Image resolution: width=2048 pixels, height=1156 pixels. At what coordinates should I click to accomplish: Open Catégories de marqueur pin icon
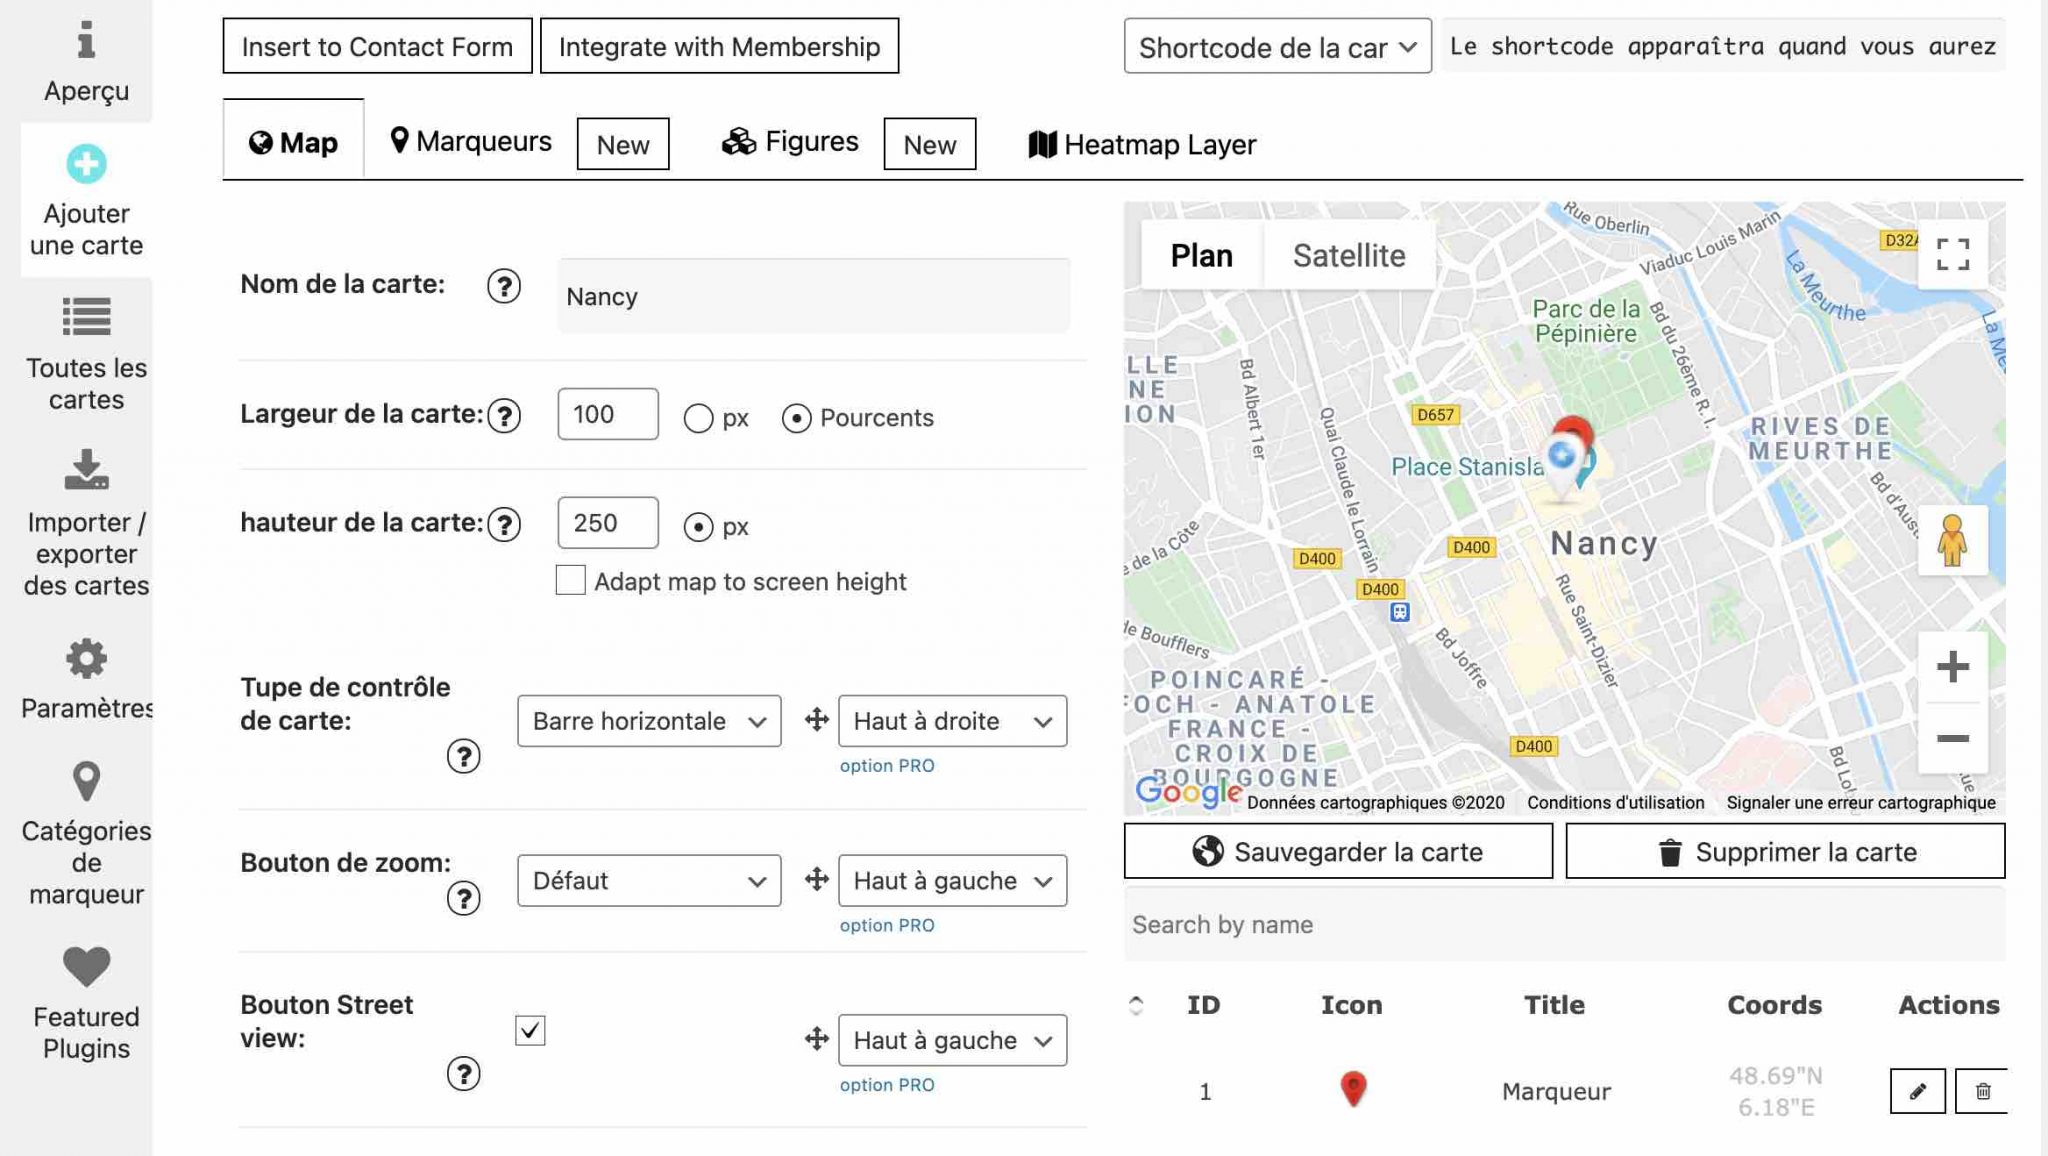tap(86, 781)
